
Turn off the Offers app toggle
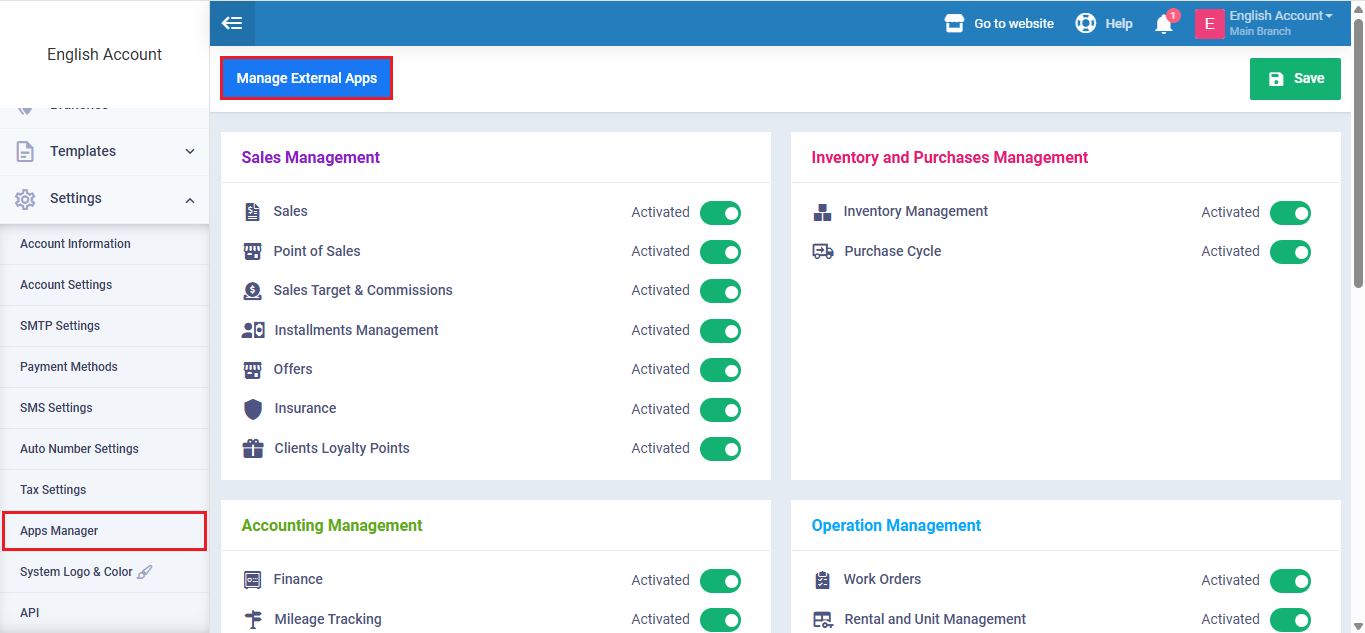(x=720, y=370)
